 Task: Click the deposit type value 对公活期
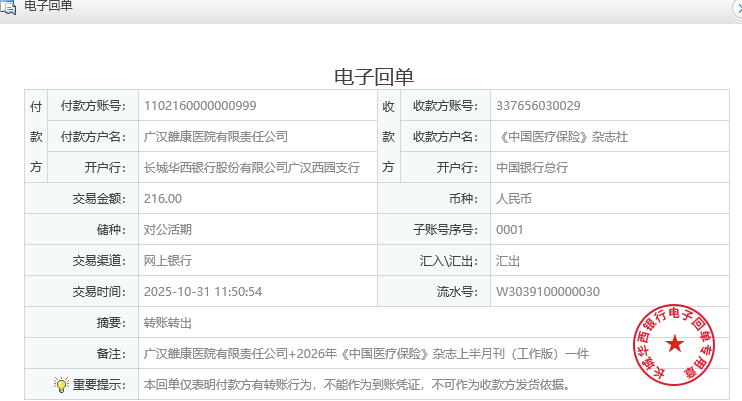[x=168, y=230]
